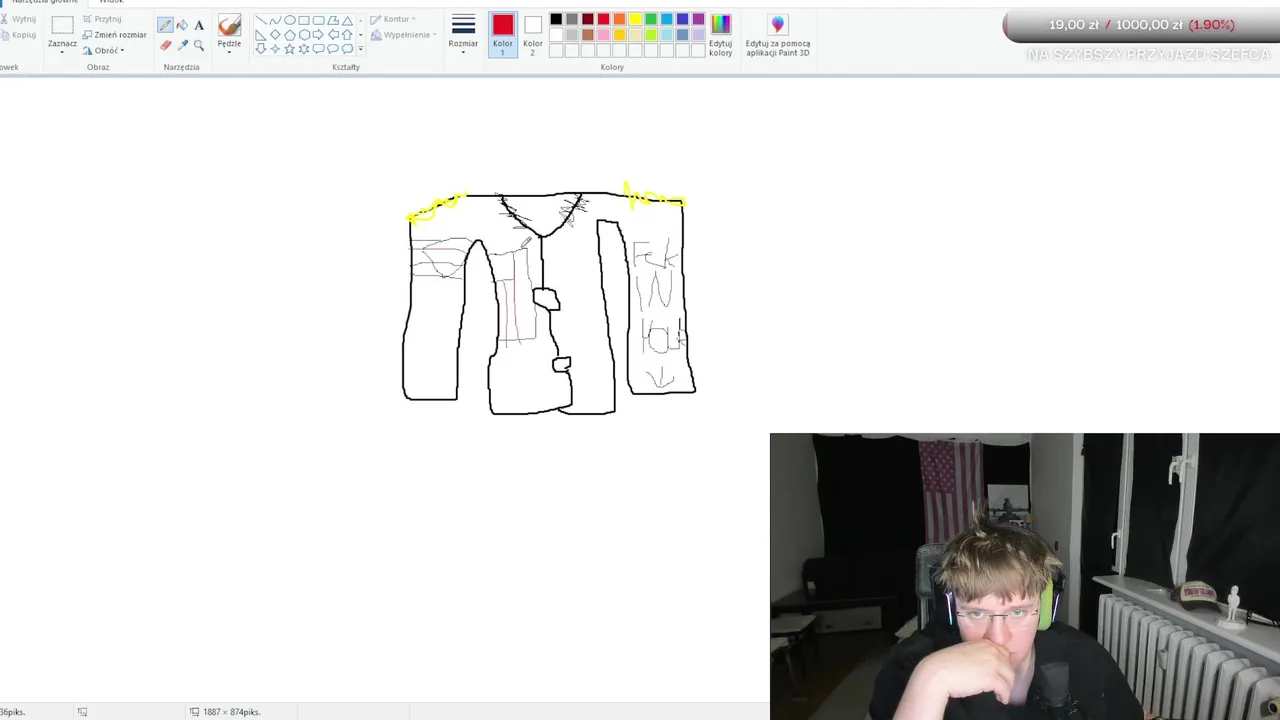Viewport: 1280px width, 720px height.
Task: Choose the Cloud callout shape
Action: 347,49
